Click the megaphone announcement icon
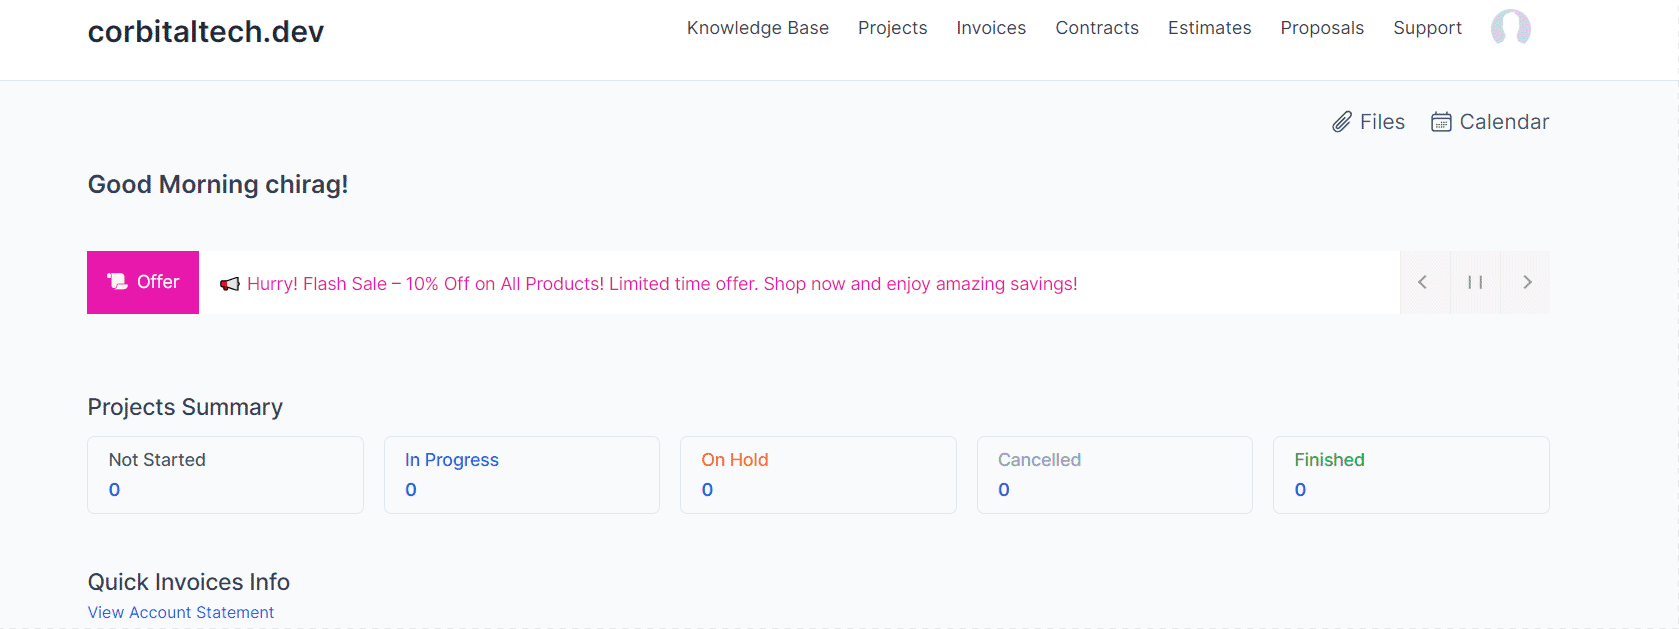This screenshot has width=1679, height=629. coord(230,284)
